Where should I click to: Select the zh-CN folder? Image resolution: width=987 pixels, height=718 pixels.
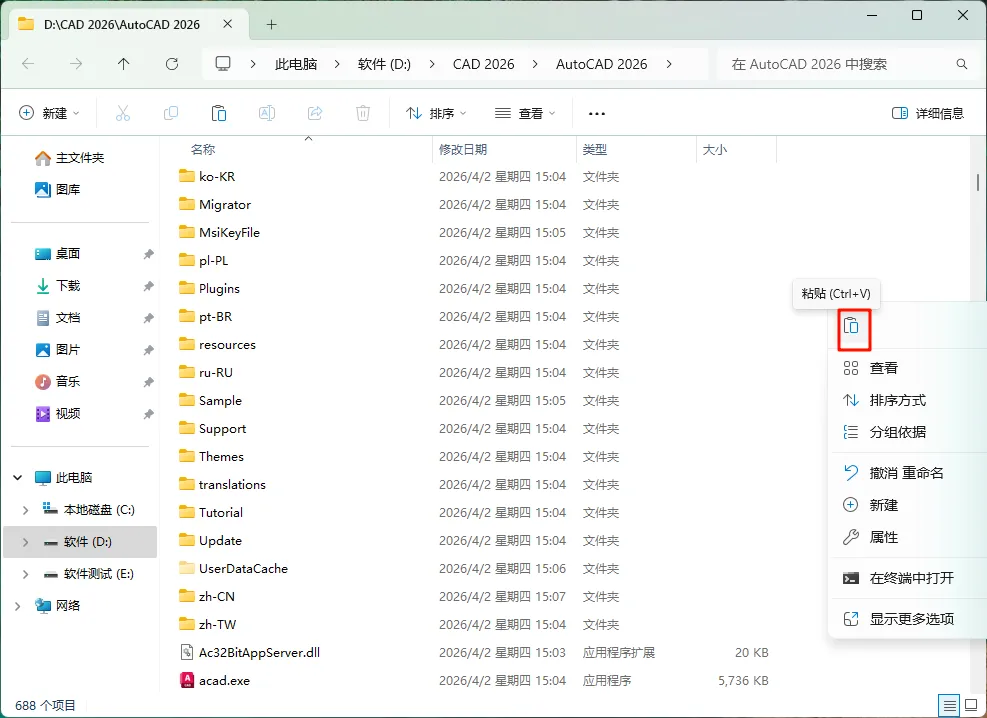[217, 597]
